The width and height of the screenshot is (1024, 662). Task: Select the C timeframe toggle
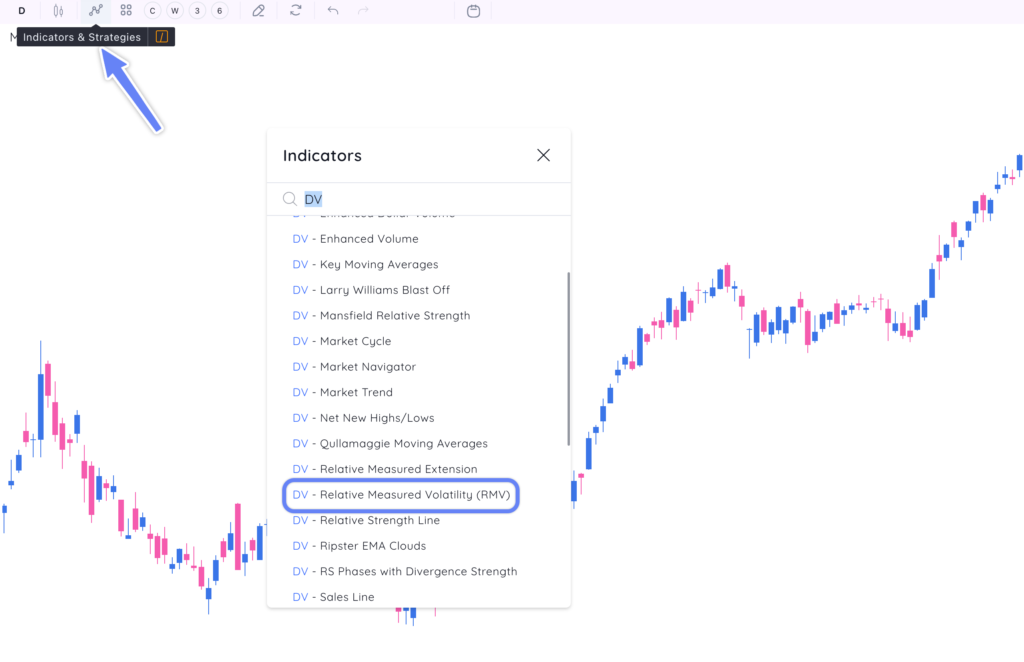click(152, 10)
